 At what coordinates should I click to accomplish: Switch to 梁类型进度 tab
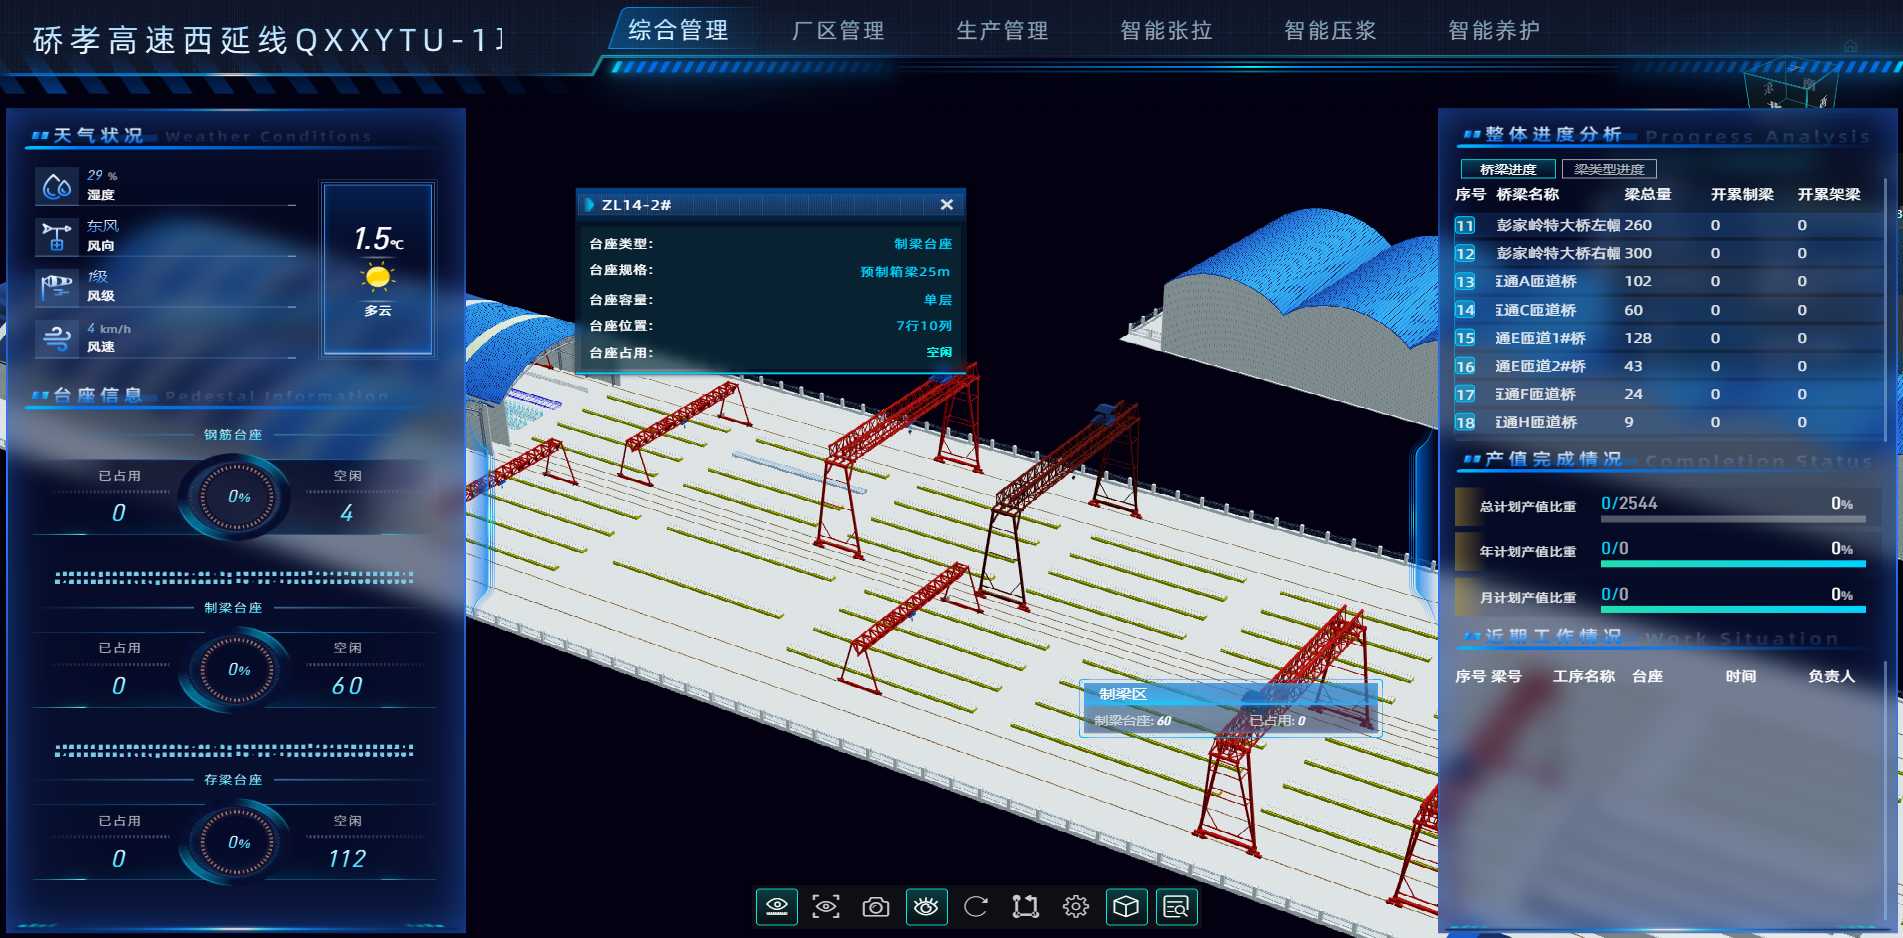tap(1608, 169)
